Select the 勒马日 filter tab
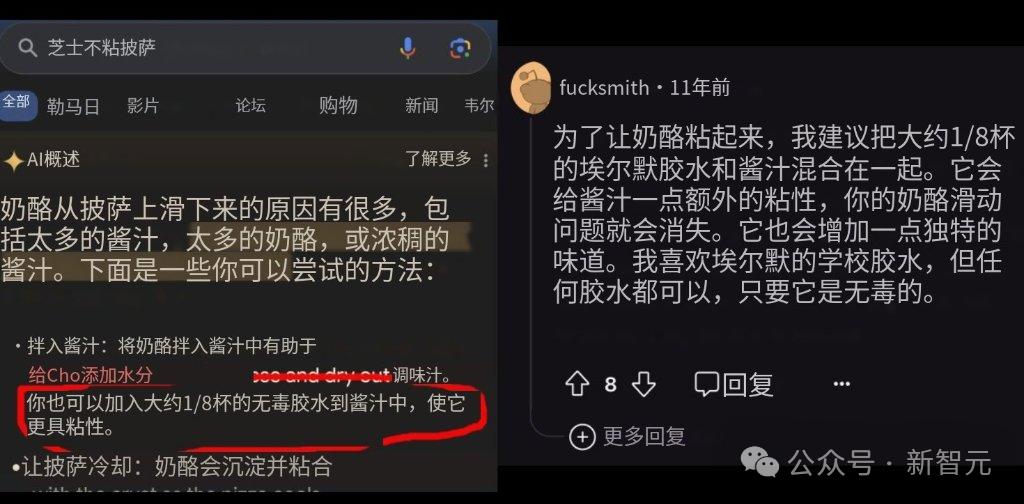This screenshot has height=504, width=1024. [73, 106]
